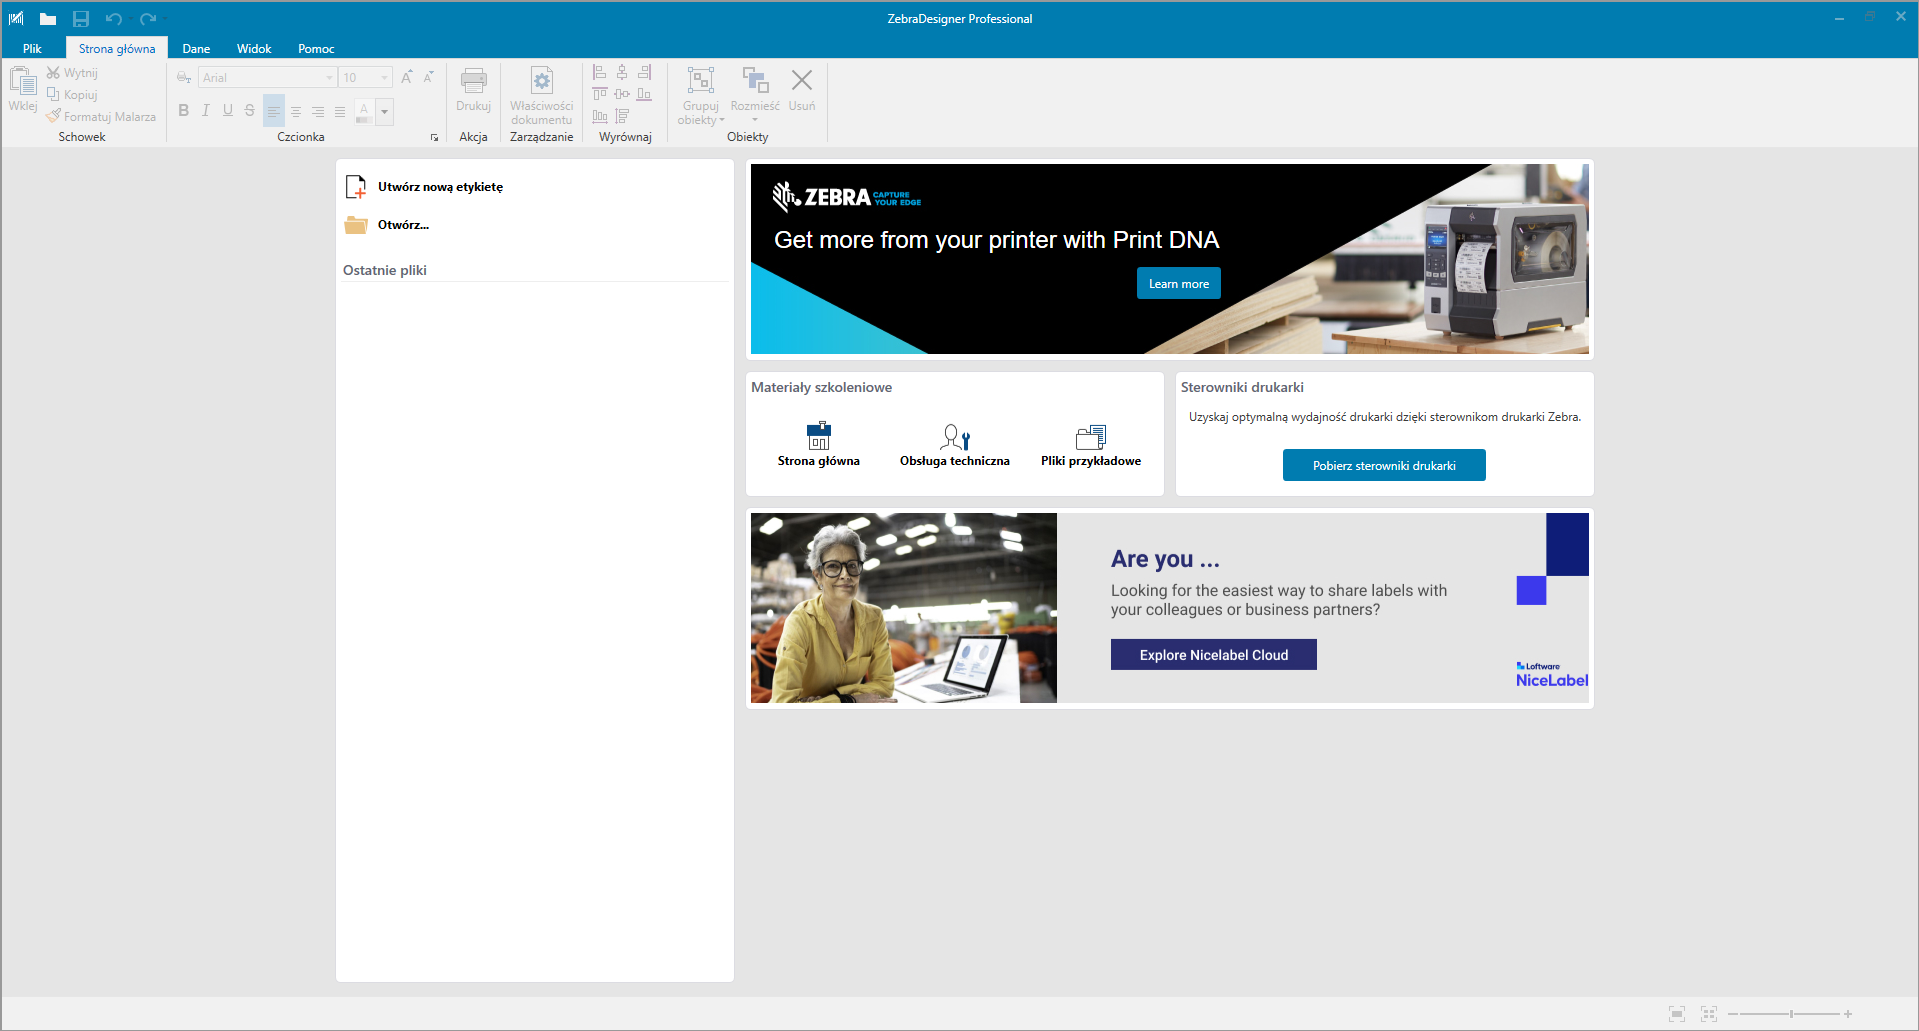Switch to the Strona główna ribbon tab
Viewport: 1919px width, 1031px height.
[x=117, y=48]
